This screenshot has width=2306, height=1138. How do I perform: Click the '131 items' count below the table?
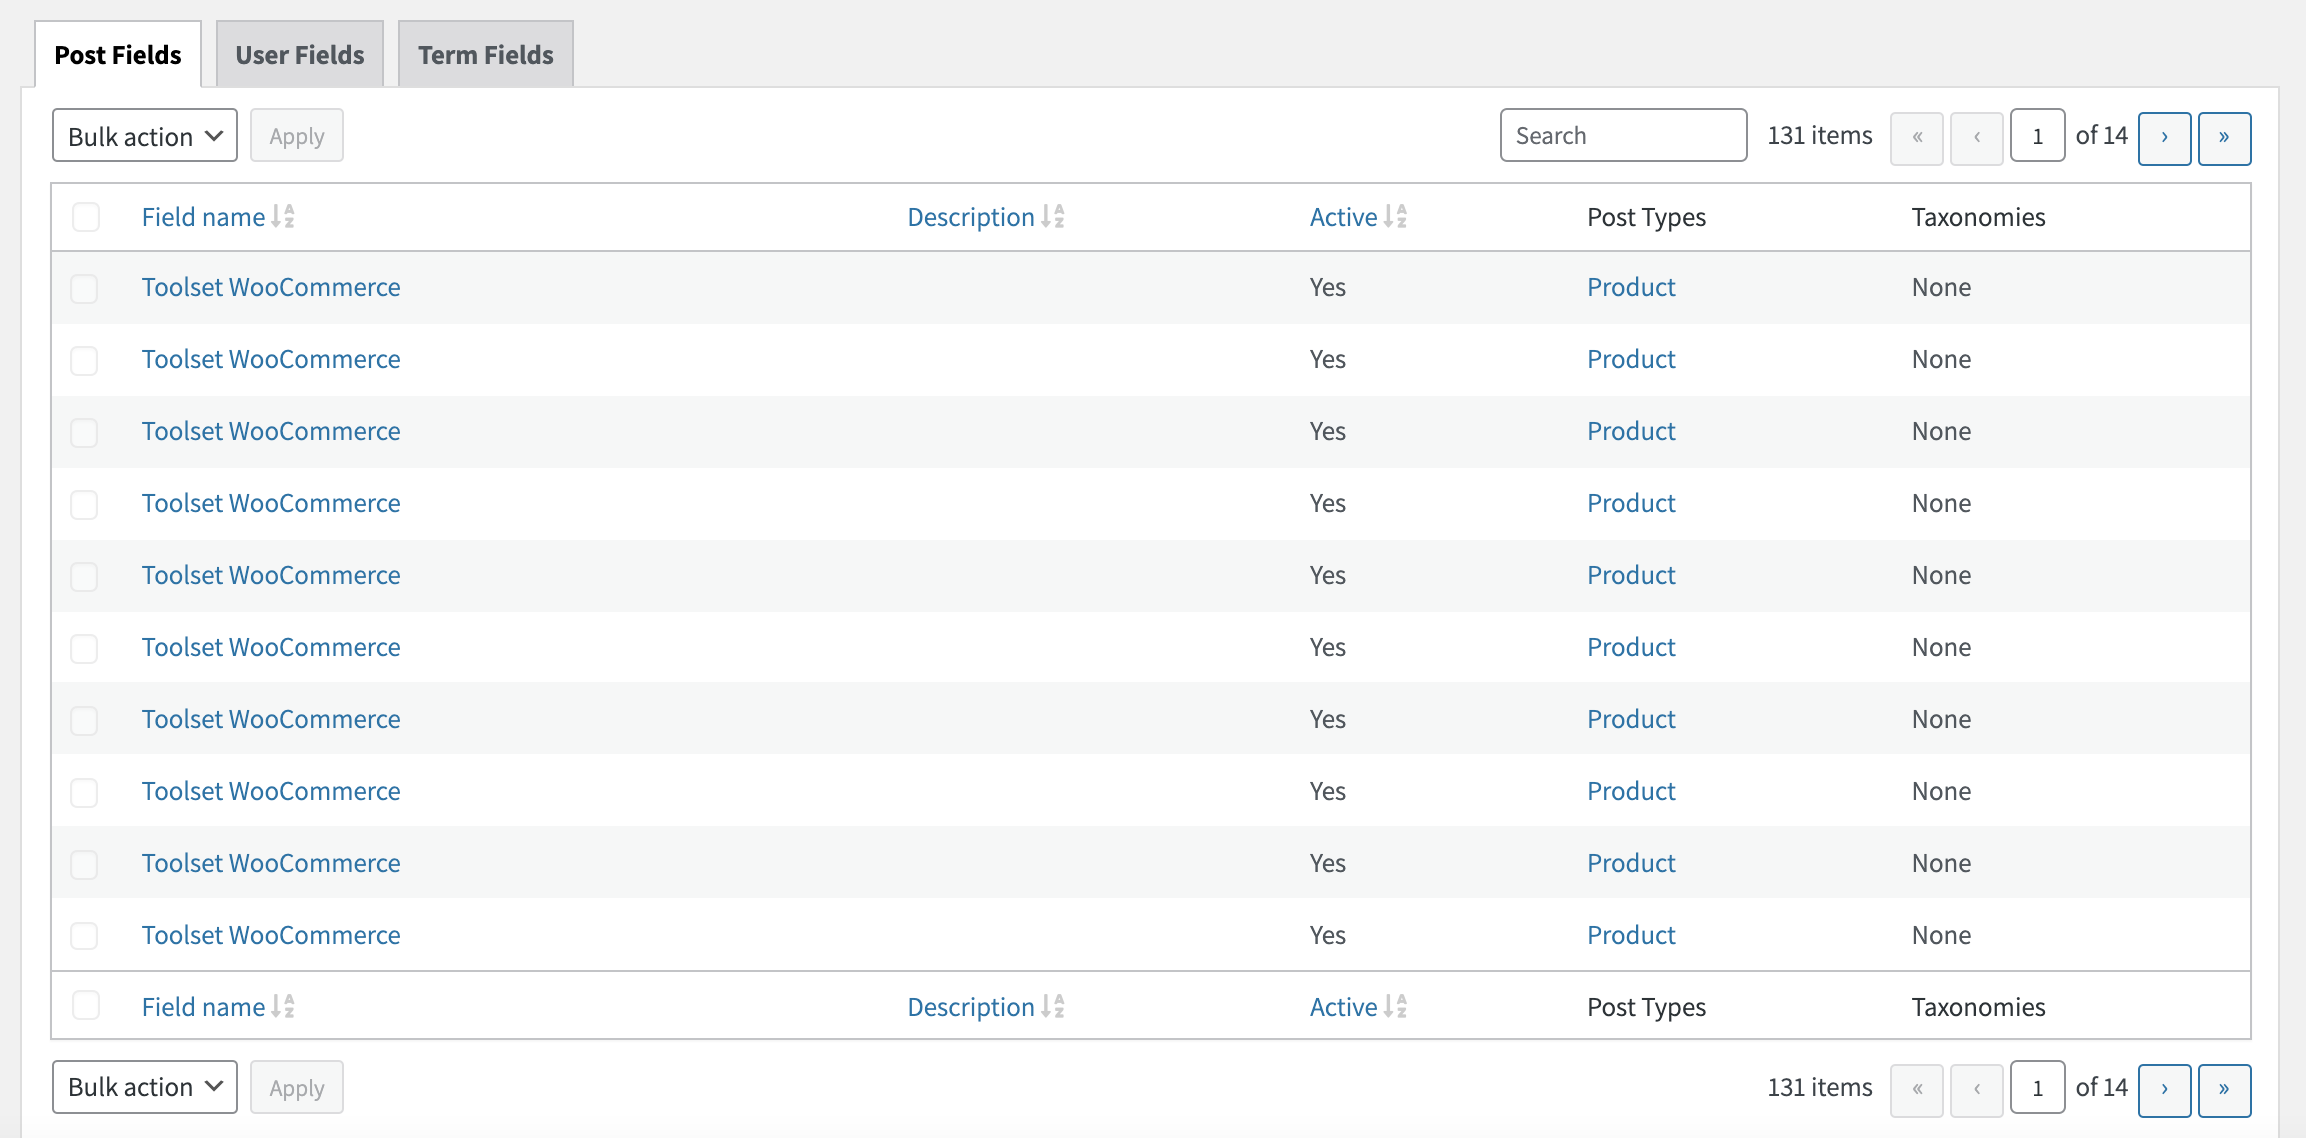[1820, 1087]
